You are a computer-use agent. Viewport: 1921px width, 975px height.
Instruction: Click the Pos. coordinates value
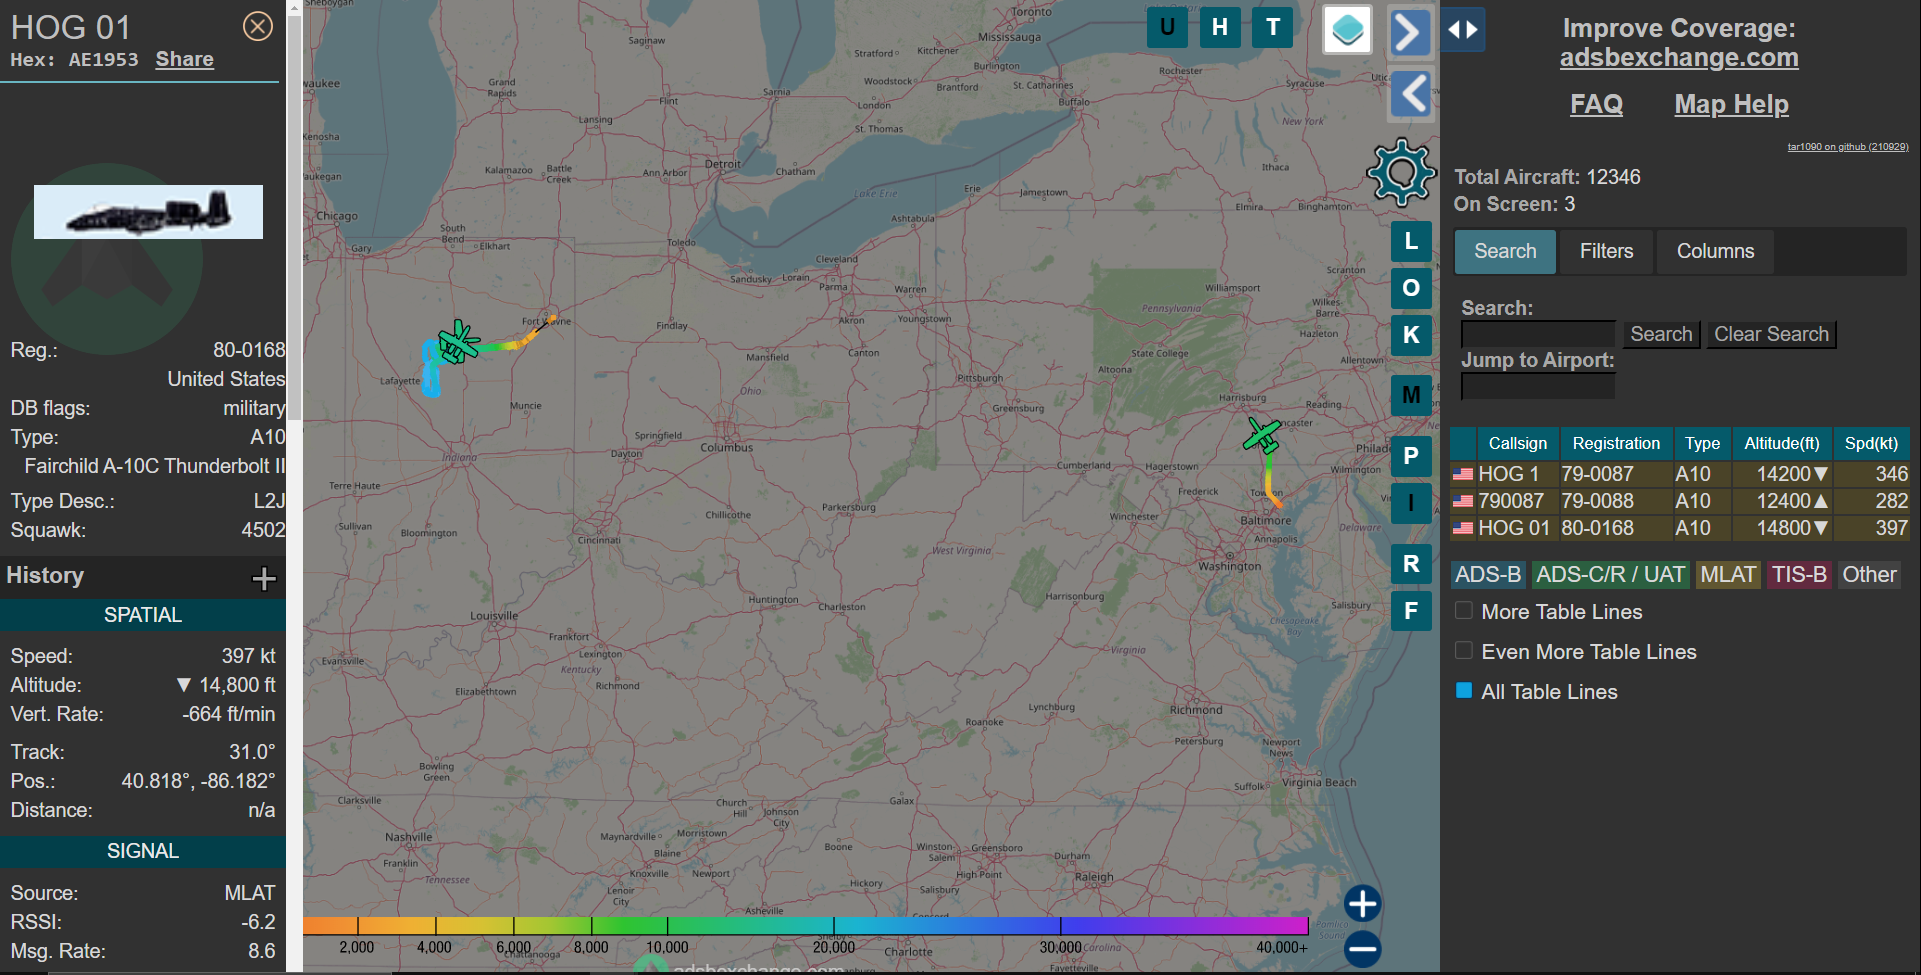(198, 781)
